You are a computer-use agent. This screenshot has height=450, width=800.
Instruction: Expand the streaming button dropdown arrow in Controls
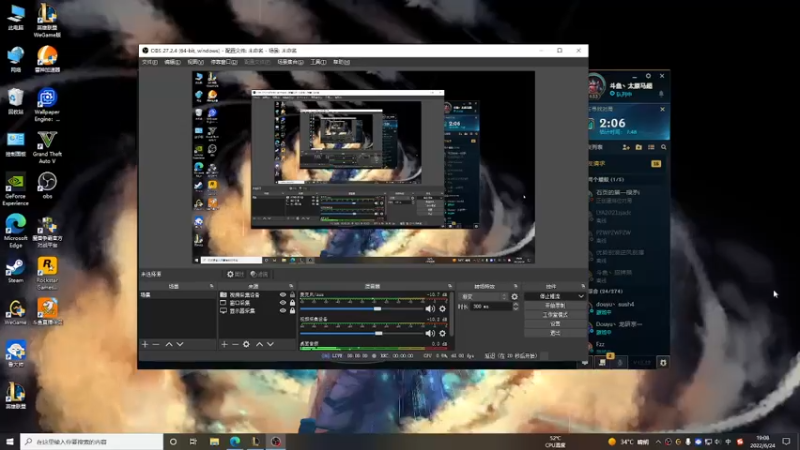(x=581, y=296)
